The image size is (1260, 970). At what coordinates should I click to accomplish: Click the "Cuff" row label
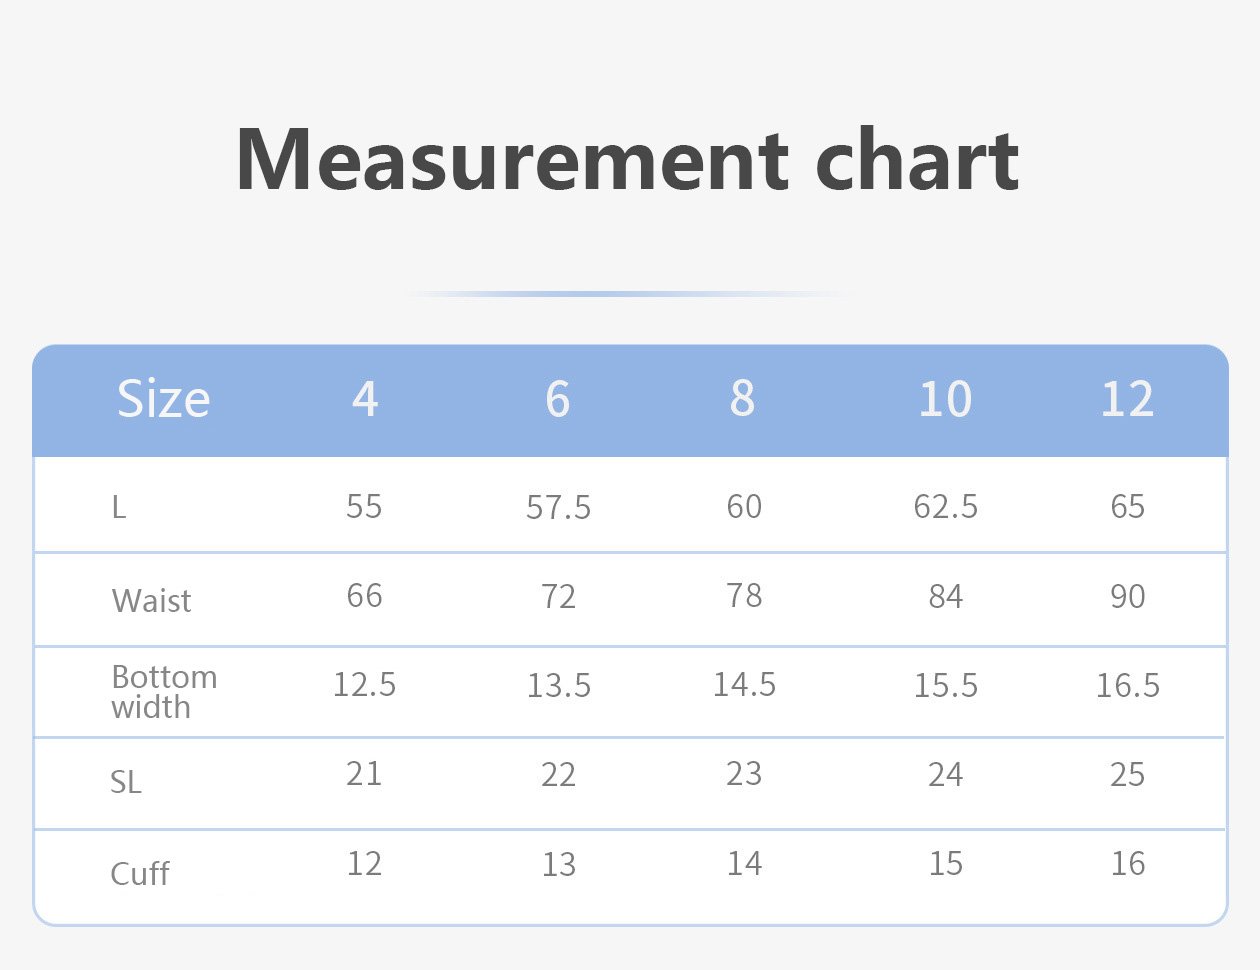140,874
